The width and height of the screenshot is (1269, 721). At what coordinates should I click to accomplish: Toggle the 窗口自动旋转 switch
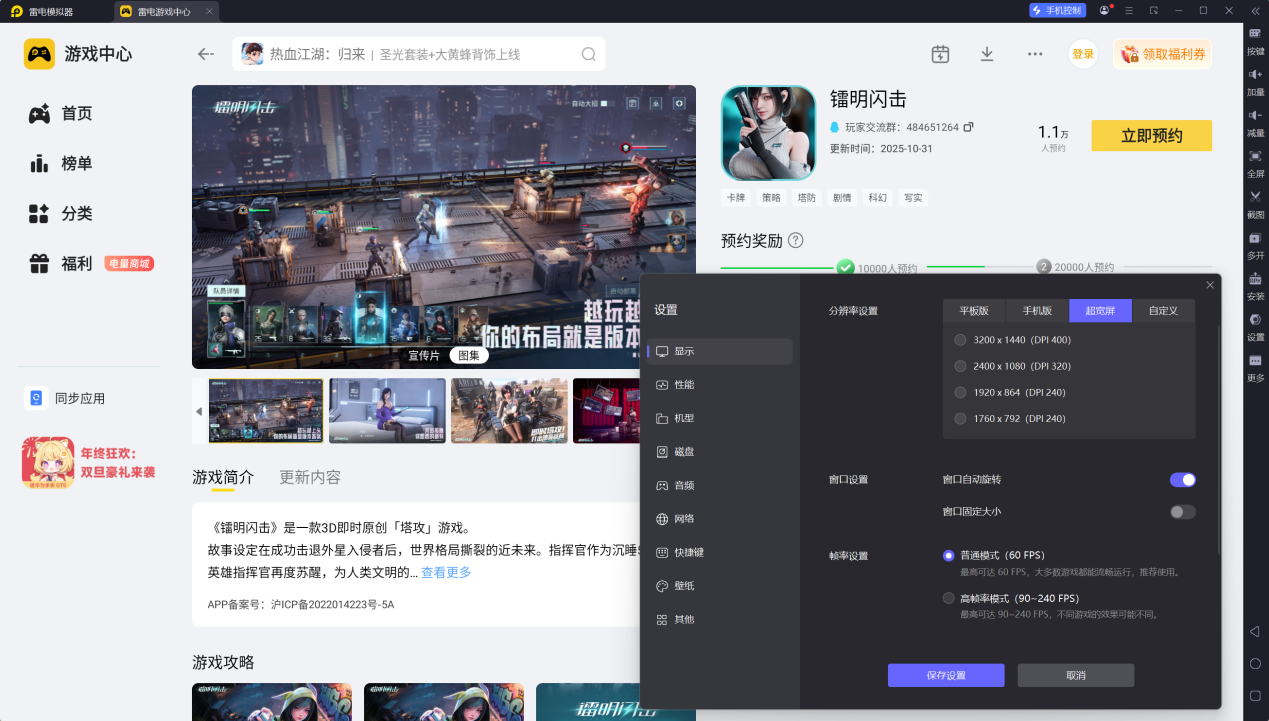click(1182, 480)
